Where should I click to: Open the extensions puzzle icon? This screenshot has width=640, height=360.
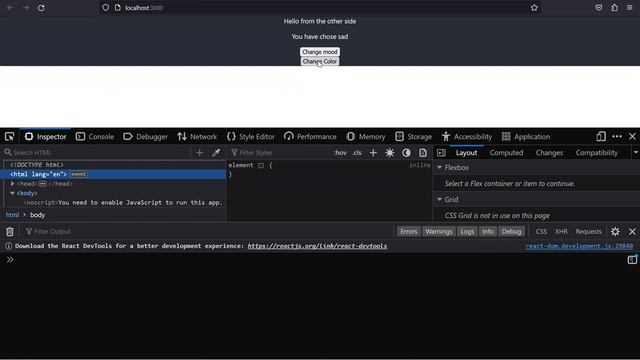point(614,8)
